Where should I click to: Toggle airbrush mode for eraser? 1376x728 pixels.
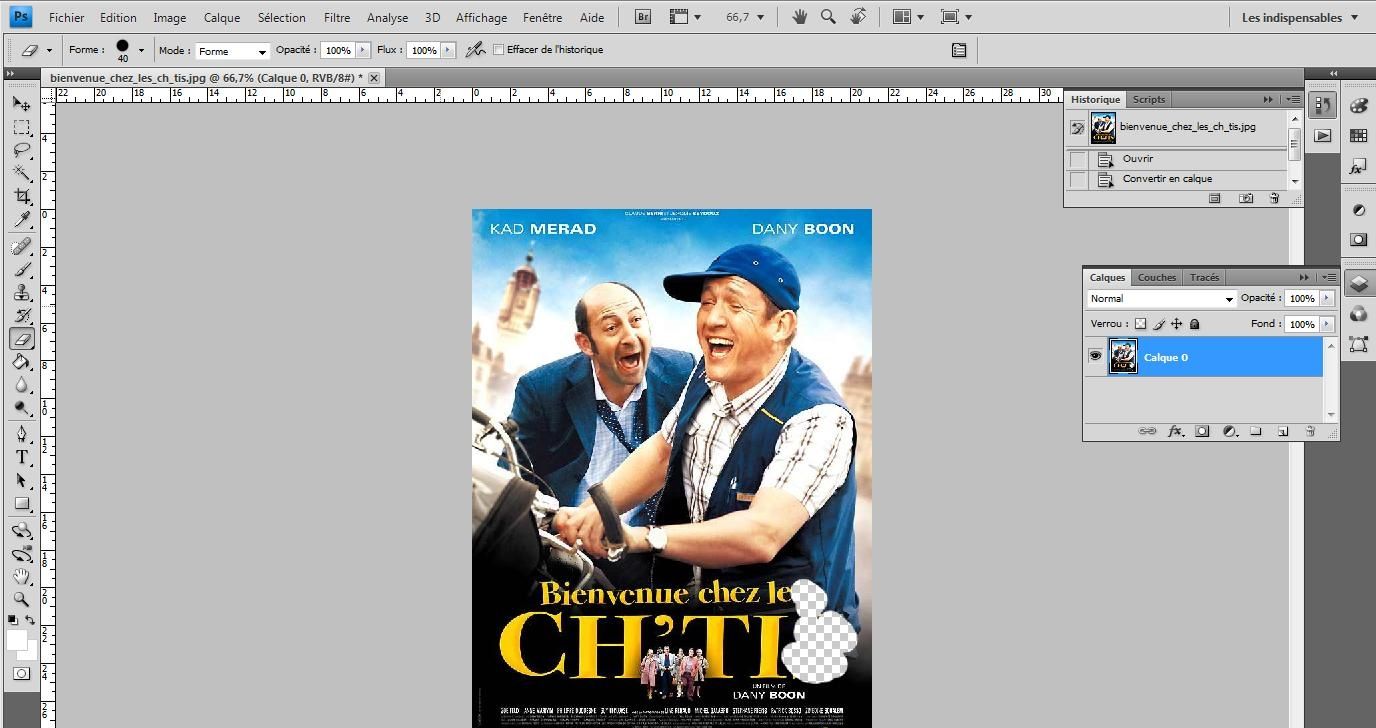(476, 49)
